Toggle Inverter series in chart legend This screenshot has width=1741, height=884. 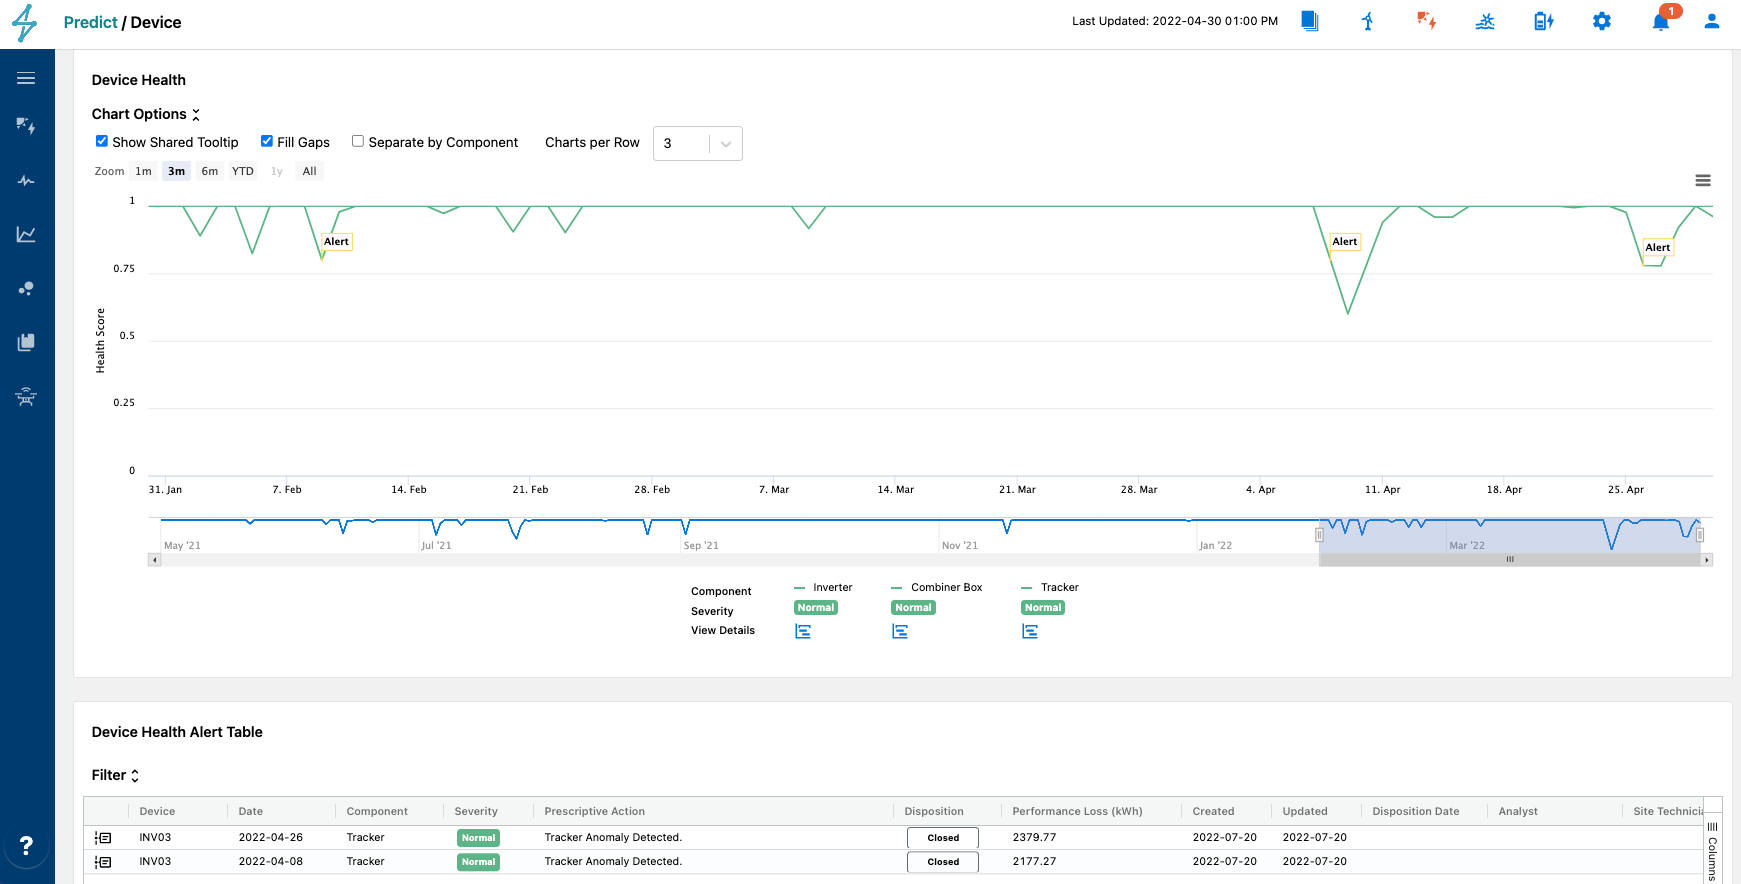(823, 588)
